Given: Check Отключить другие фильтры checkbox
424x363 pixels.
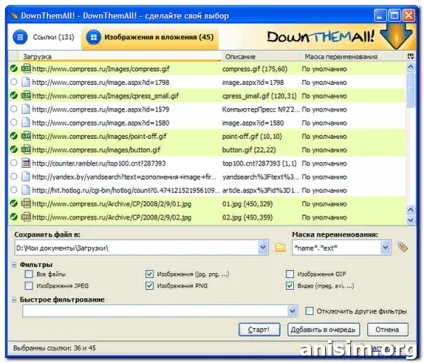Looking at the screenshot, I should (x=309, y=311).
